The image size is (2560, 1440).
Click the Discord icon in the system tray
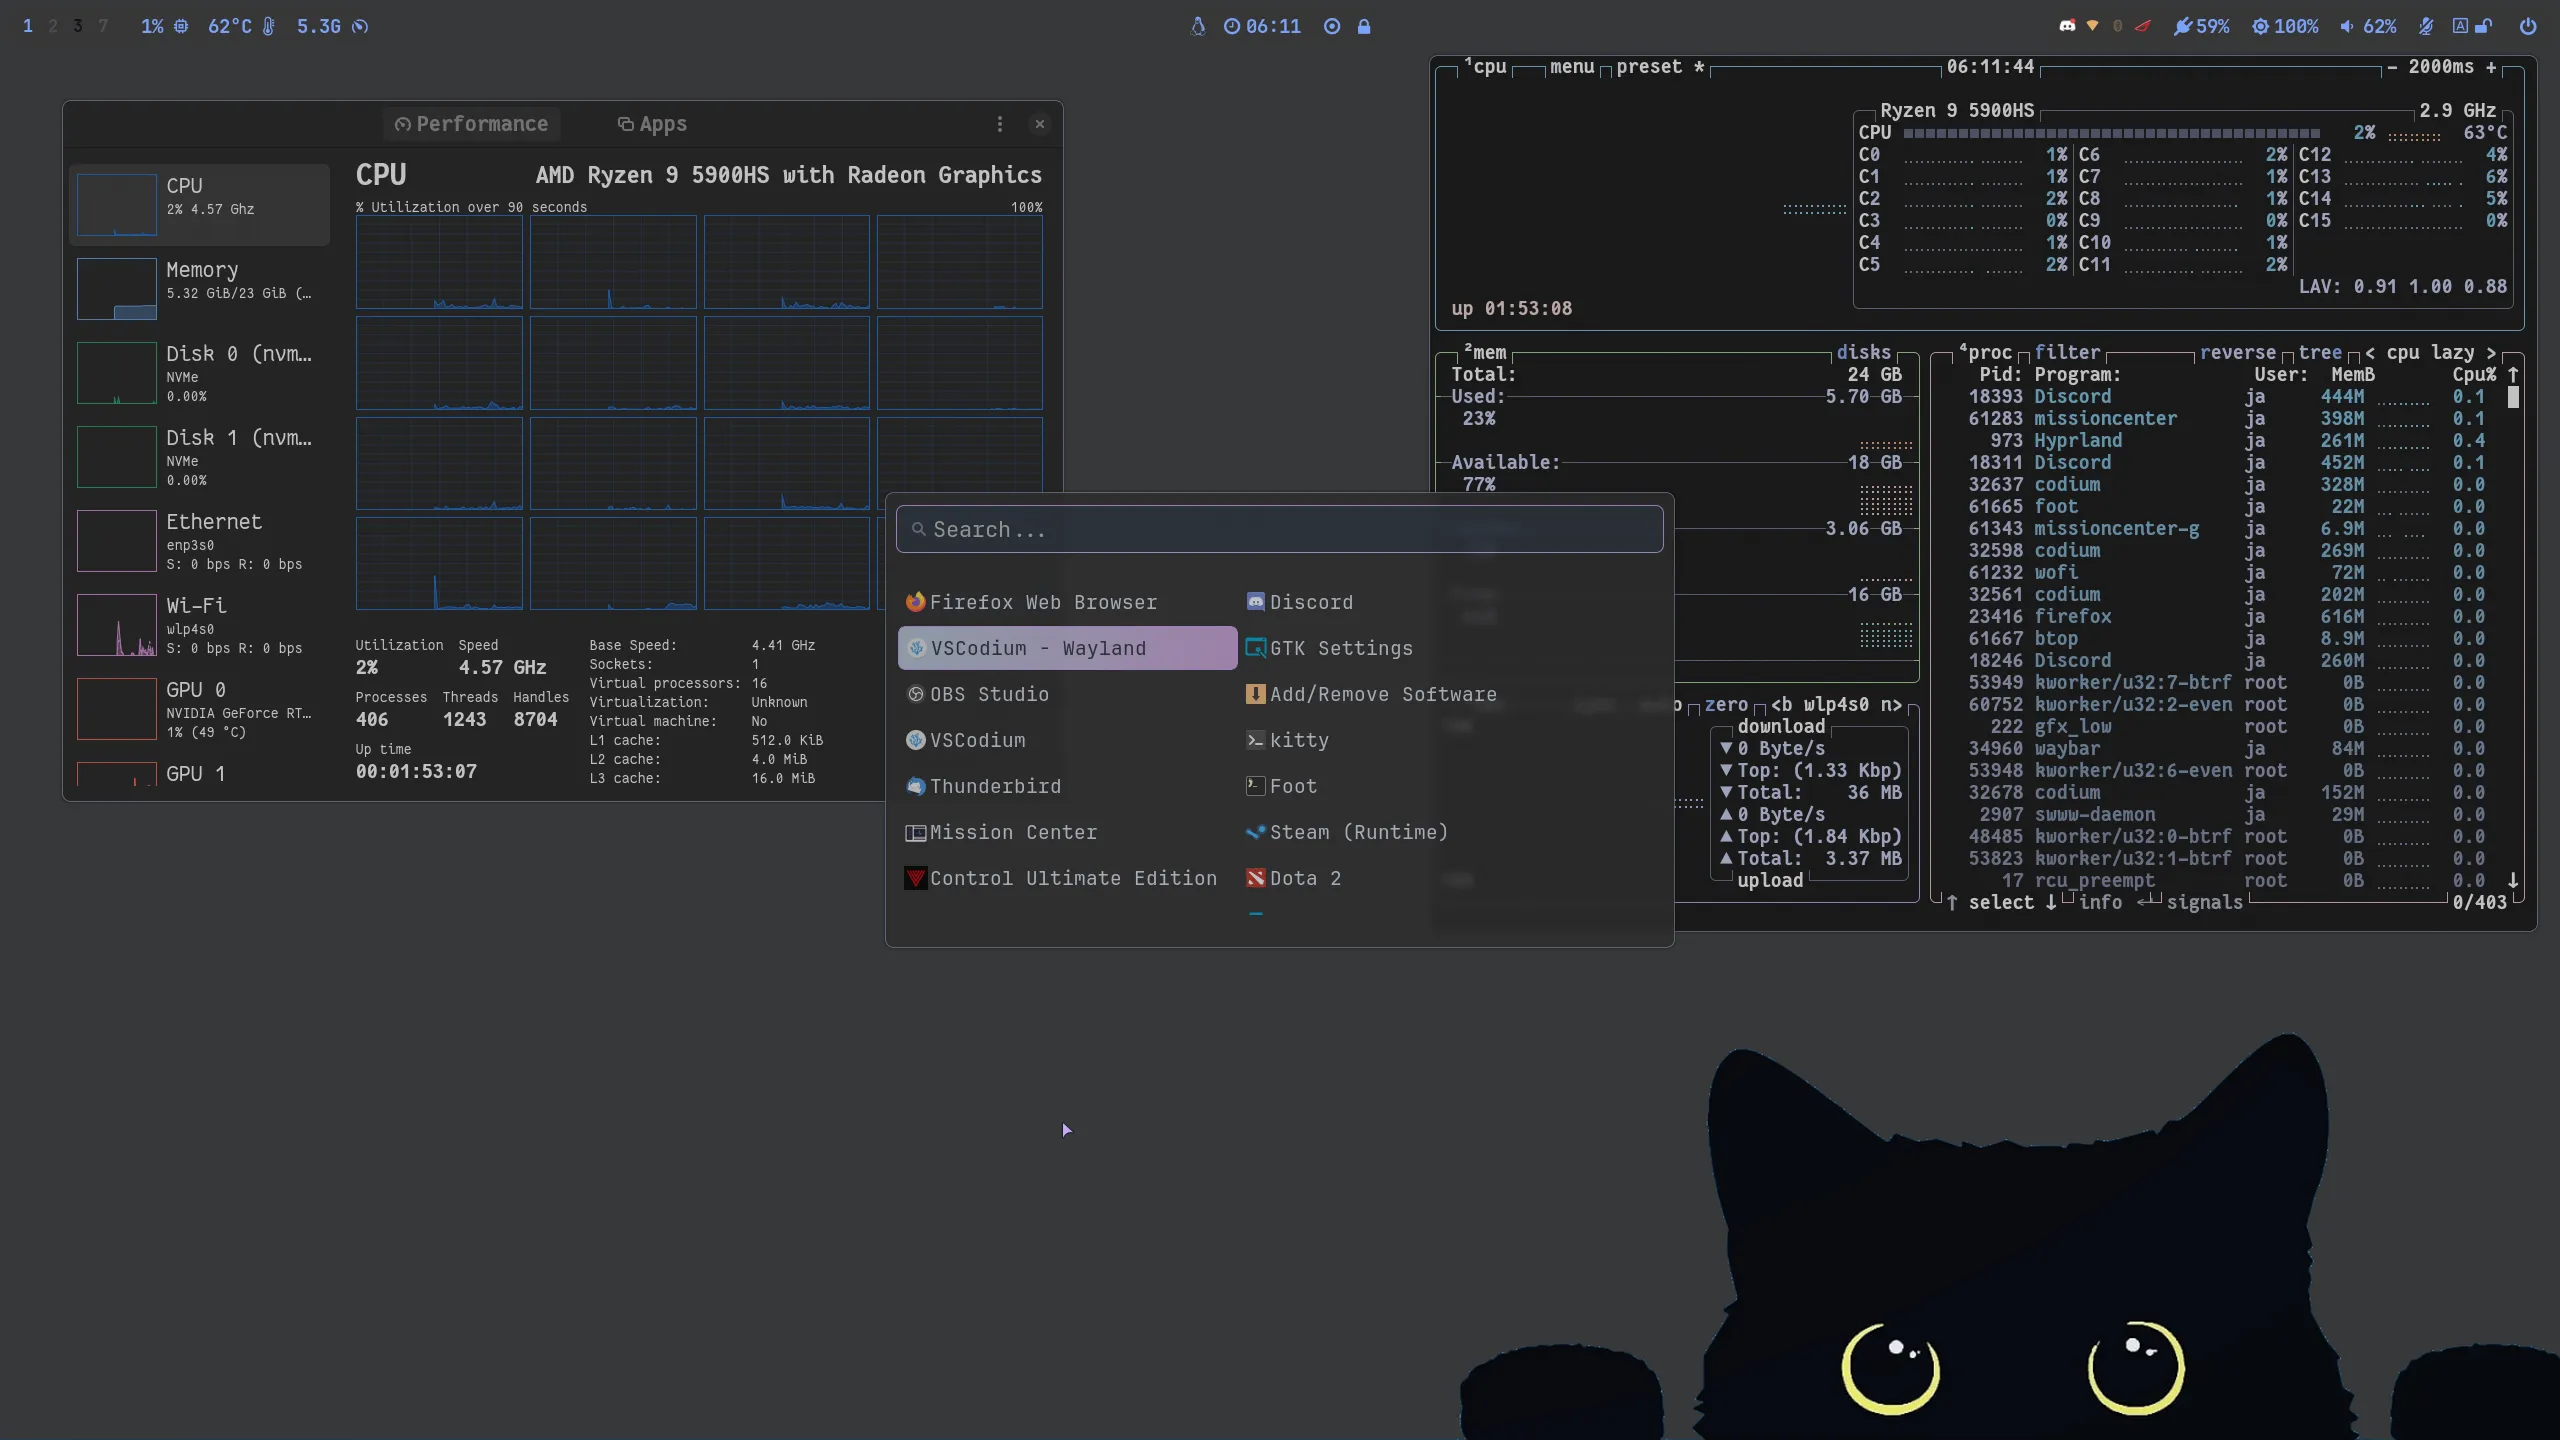[2068, 27]
